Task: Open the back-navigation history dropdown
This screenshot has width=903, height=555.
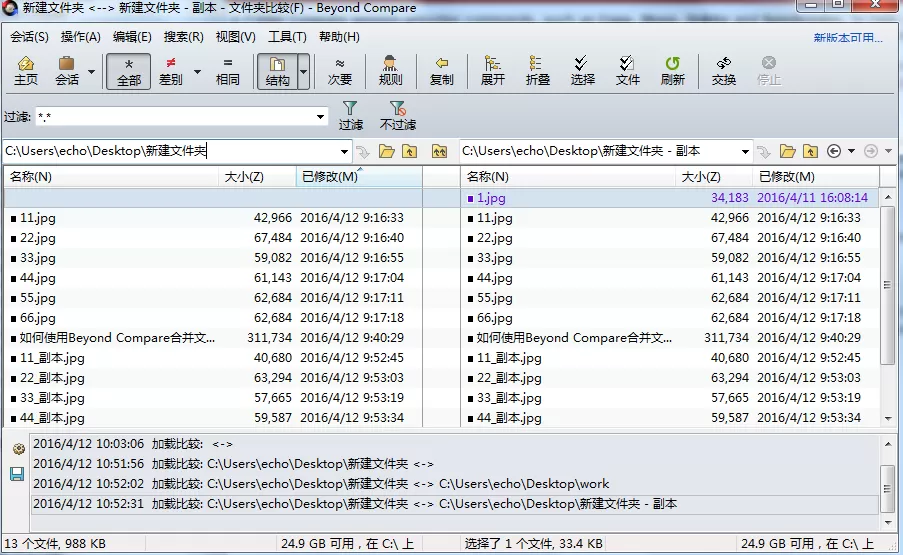Action: (x=851, y=151)
